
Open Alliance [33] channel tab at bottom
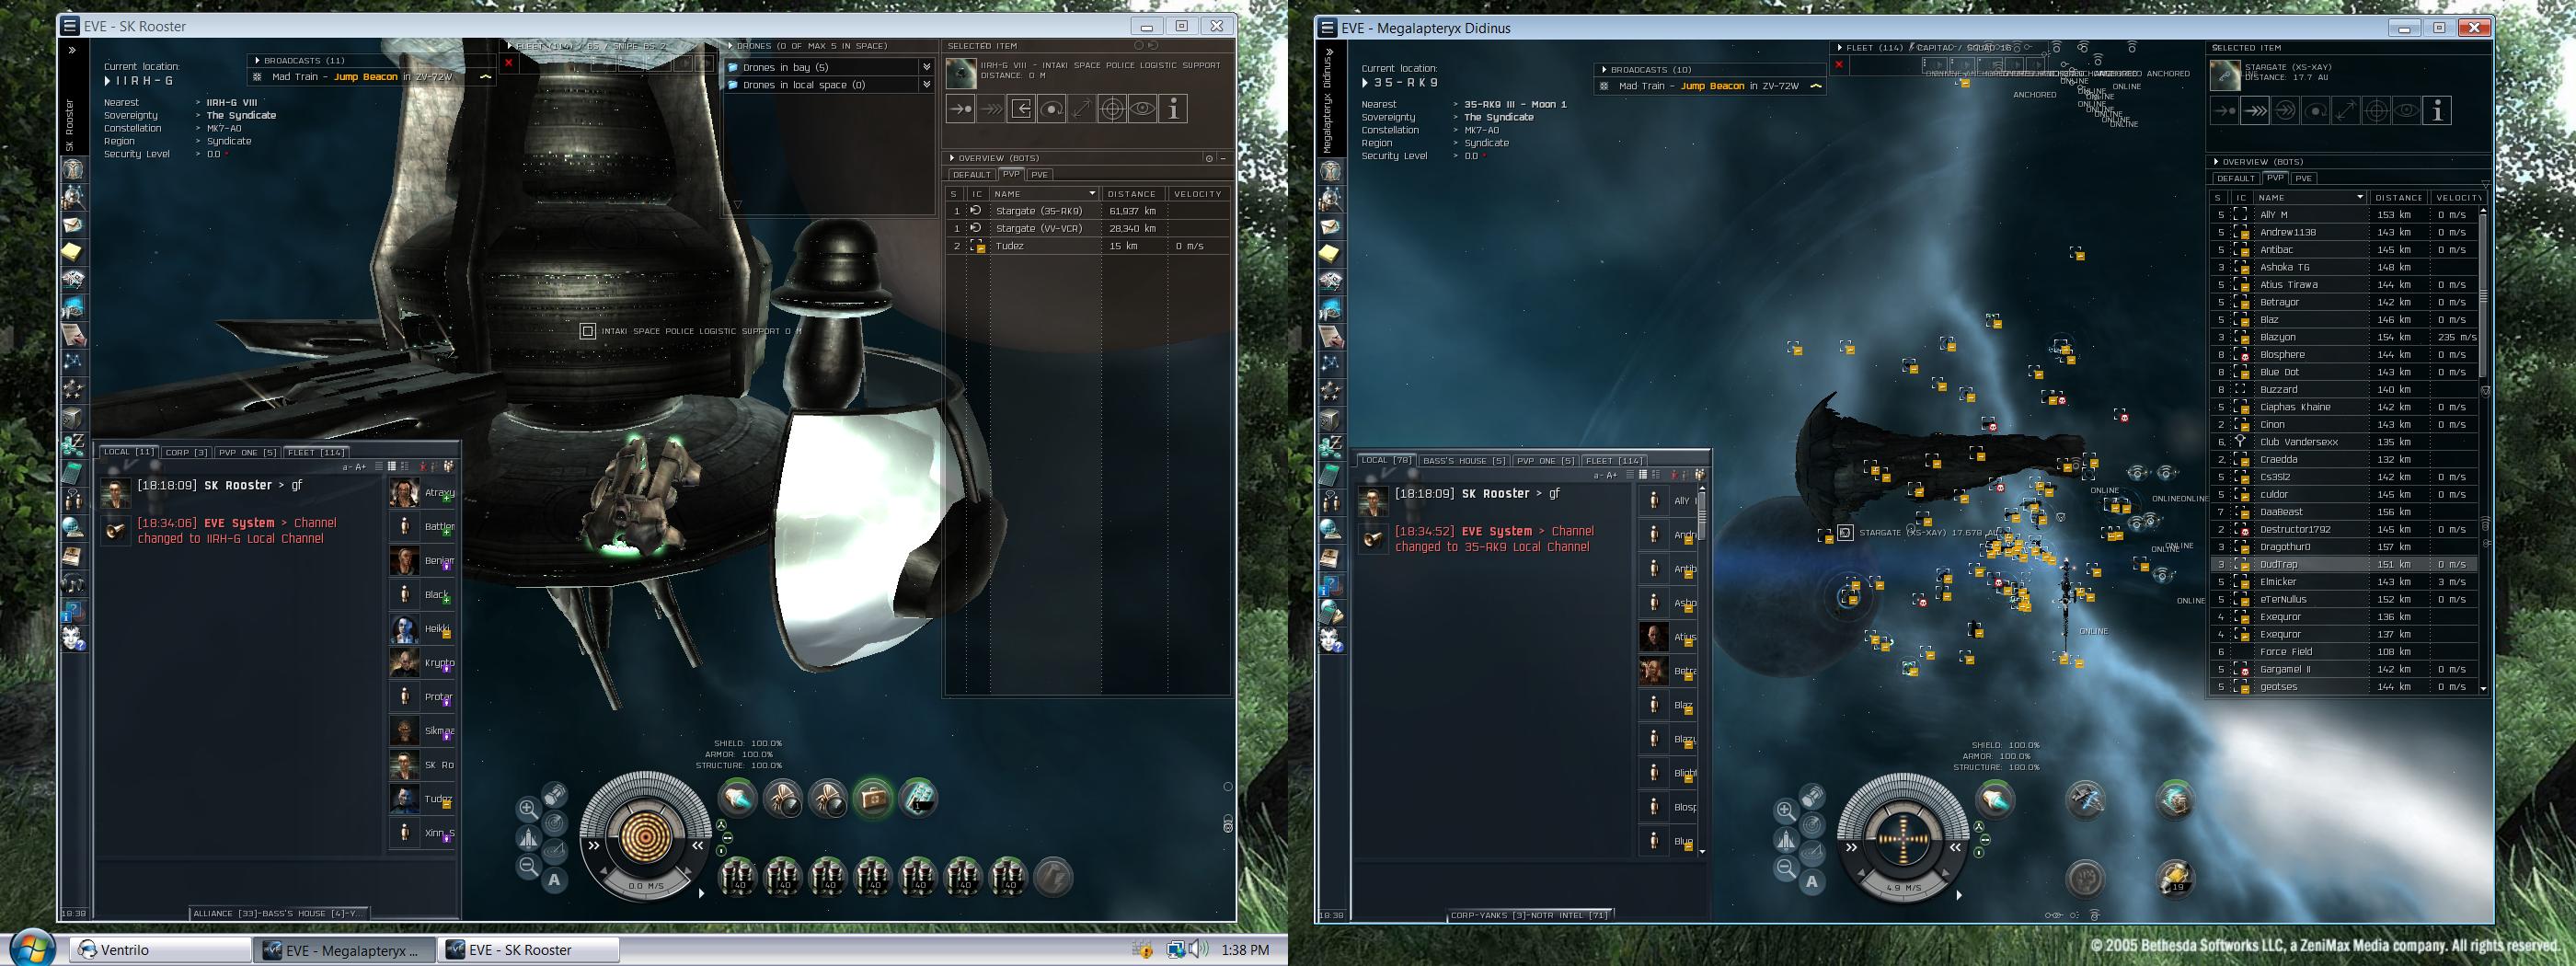tap(278, 914)
